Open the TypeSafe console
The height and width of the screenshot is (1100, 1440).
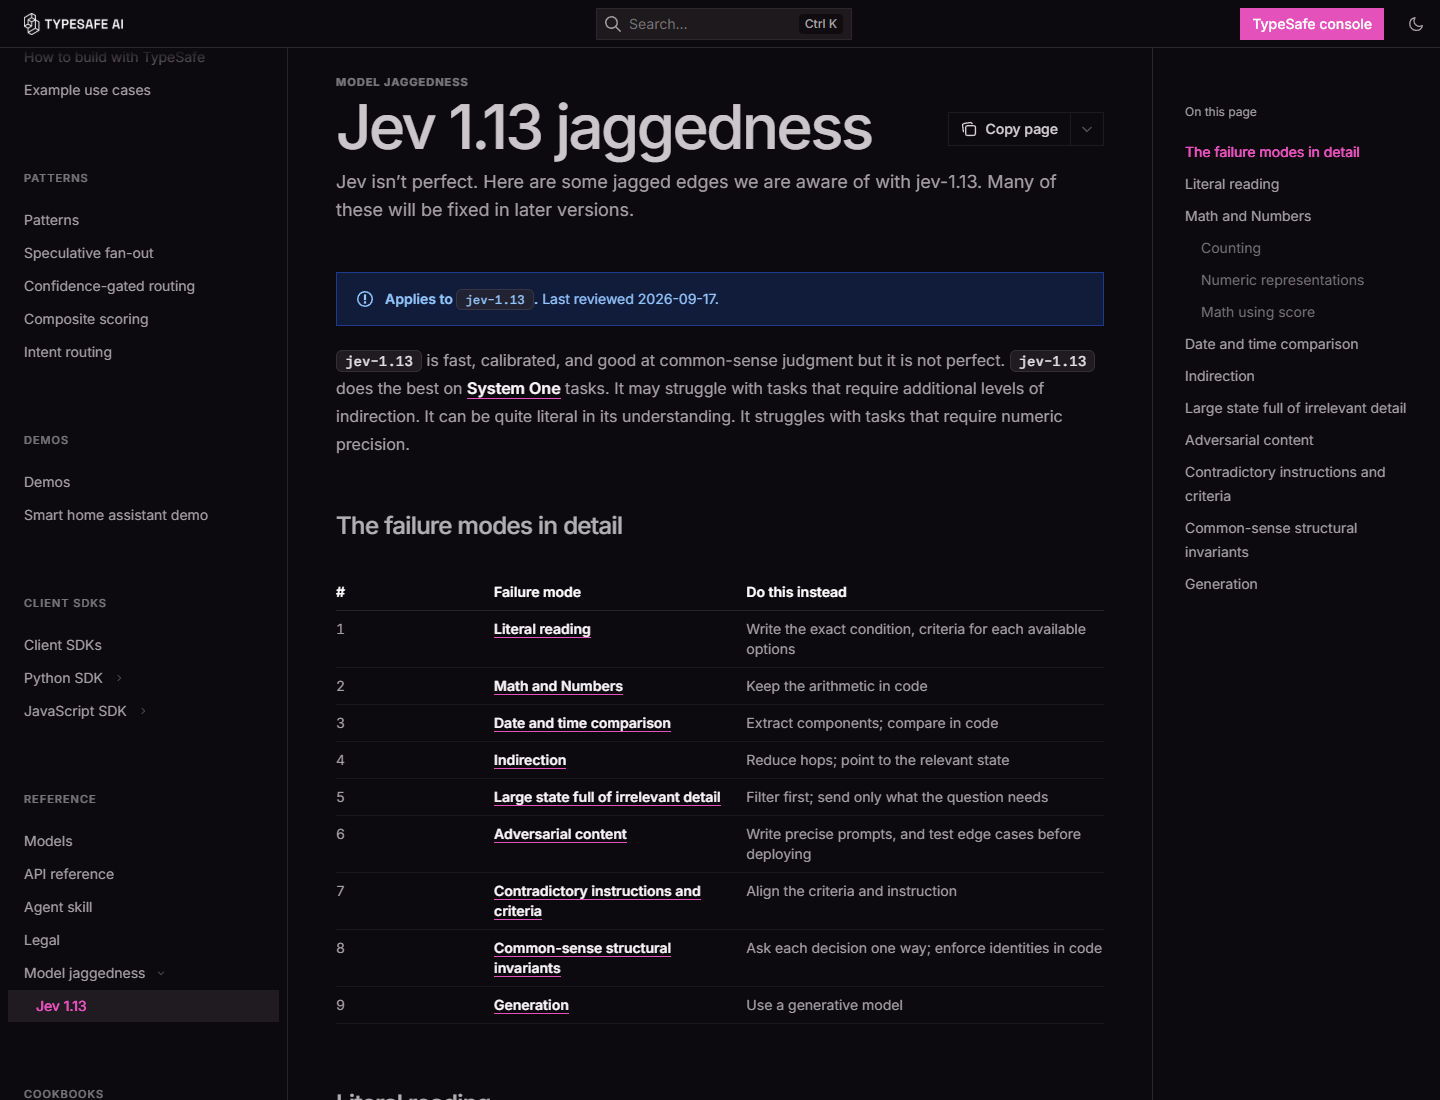[1312, 24]
